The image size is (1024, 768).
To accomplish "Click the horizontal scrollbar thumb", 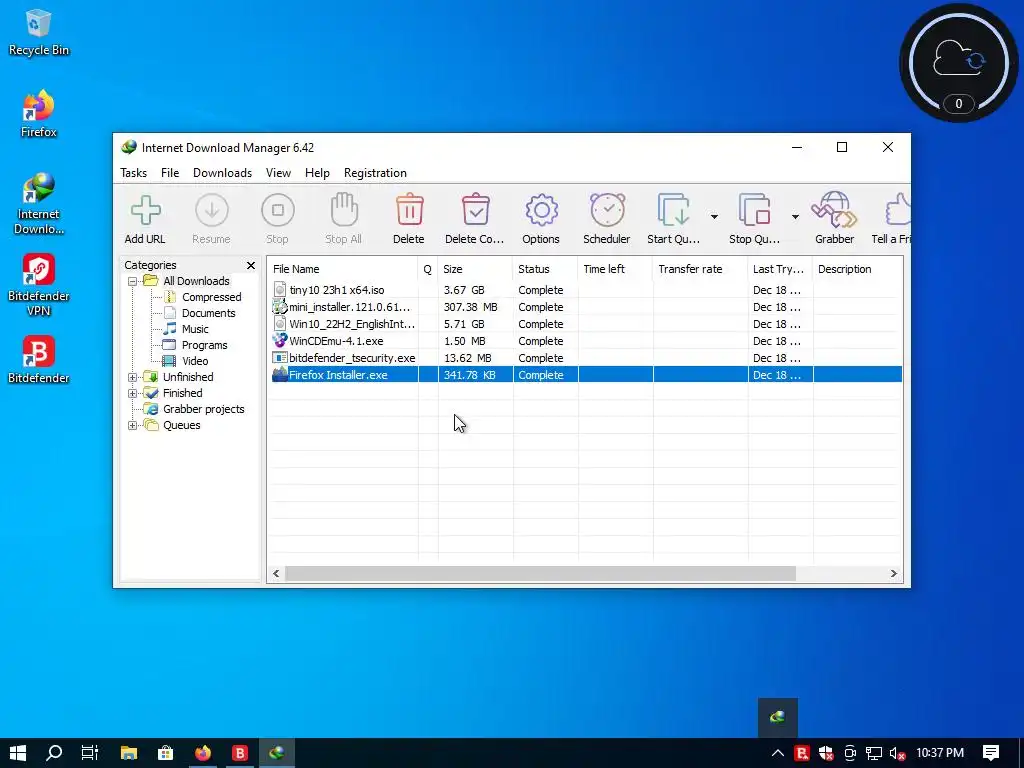I will (541, 573).
